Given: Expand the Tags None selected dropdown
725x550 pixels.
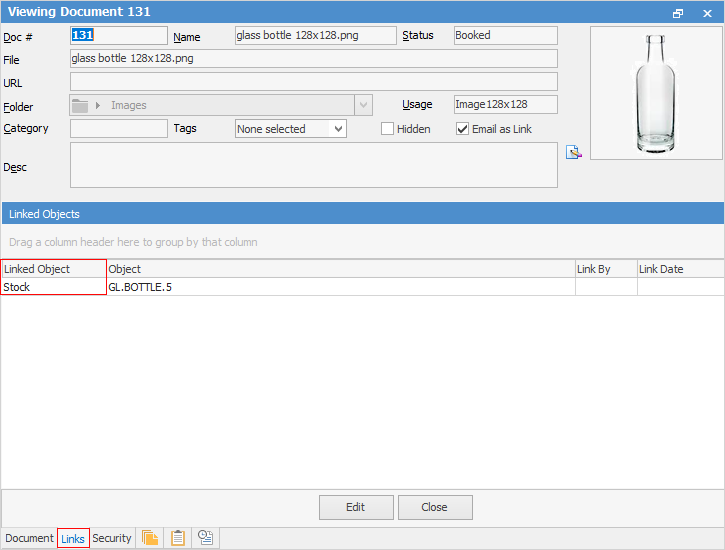Looking at the screenshot, I should [338, 129].
